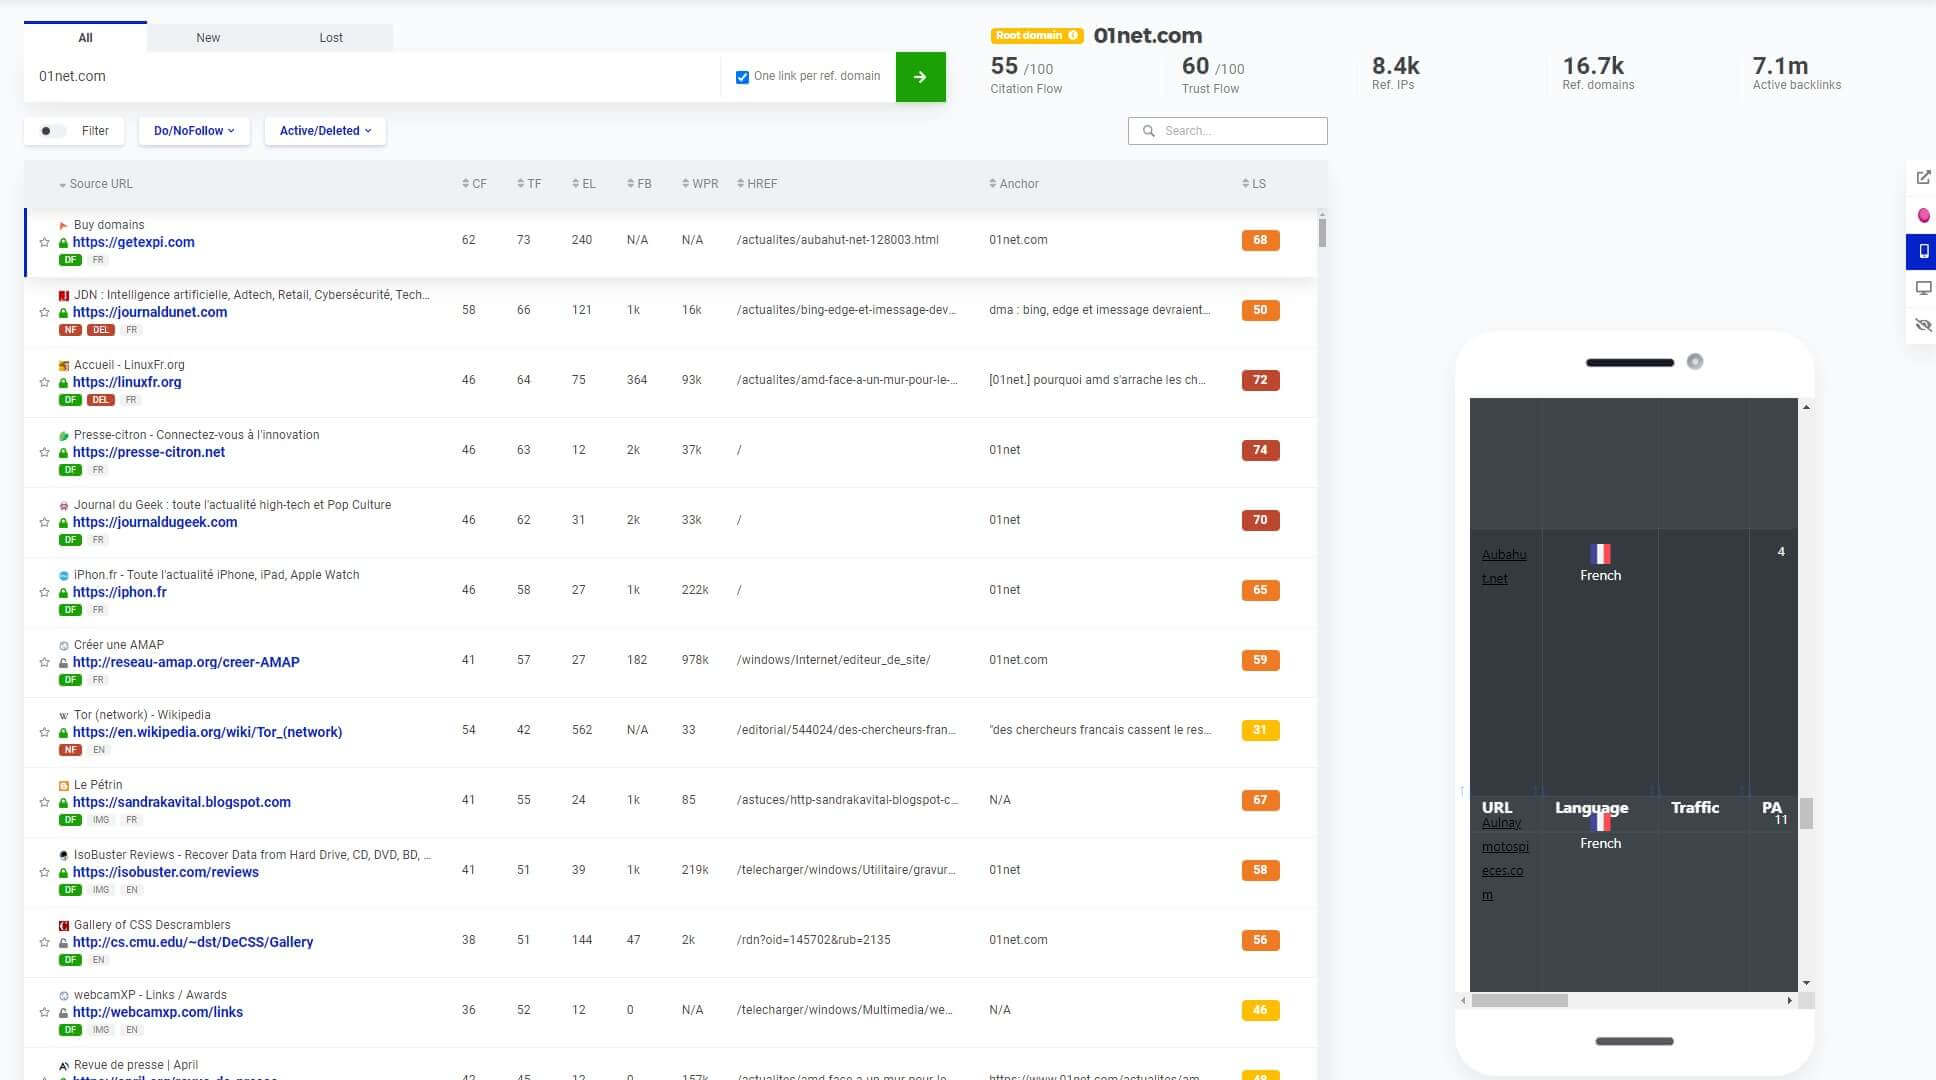The width and height of the screenshot is (1936, 1080).
Task: Switch preview to mobile view
Action: point(1921,252)
